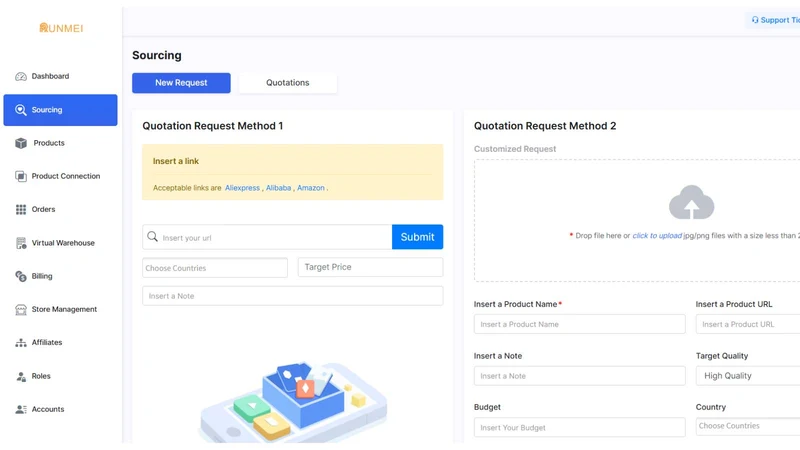Viewport: 800px width, 450px height.
Task: Open the Dashboard menu item
Action: (x=50, y=76)
